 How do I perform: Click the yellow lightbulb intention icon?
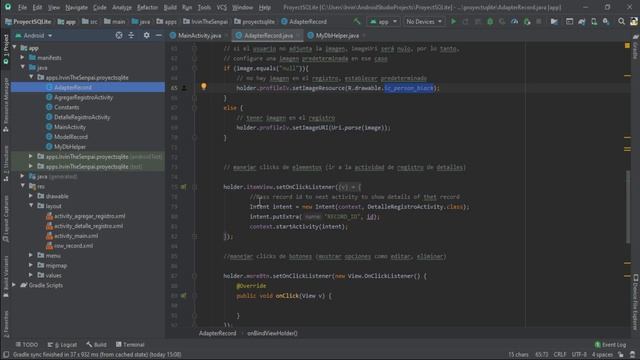(204, 86)
